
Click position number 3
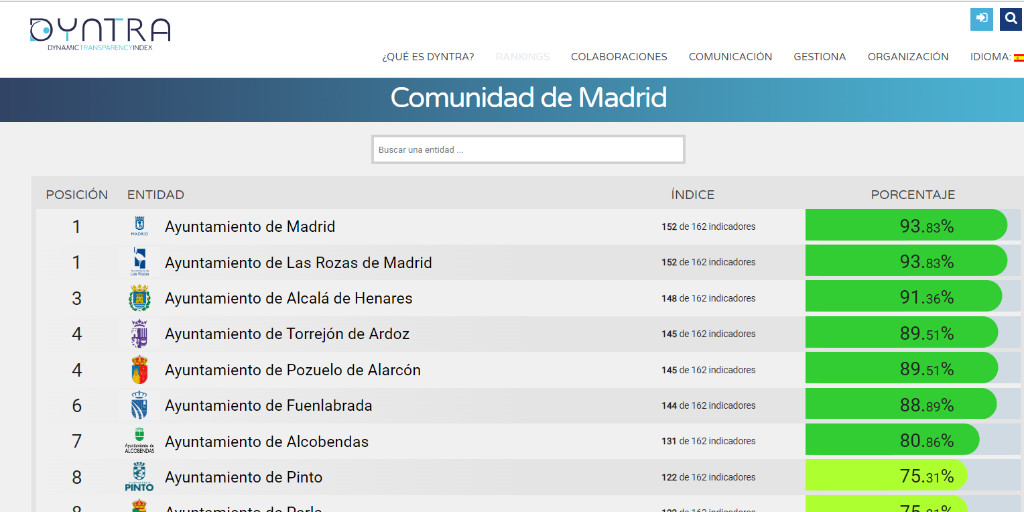click(76, 298)
